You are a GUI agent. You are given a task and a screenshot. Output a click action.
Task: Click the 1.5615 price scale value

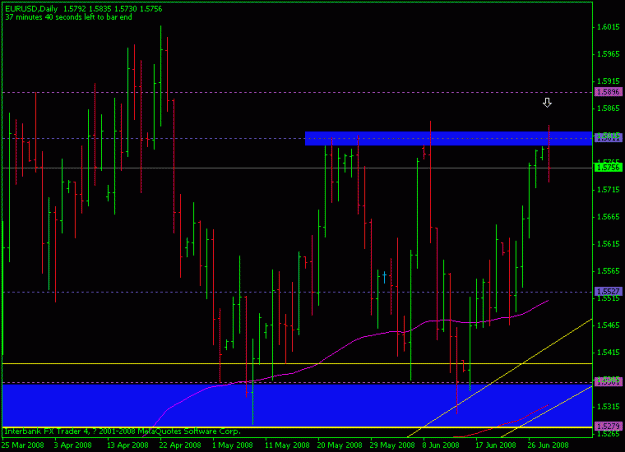609,244
